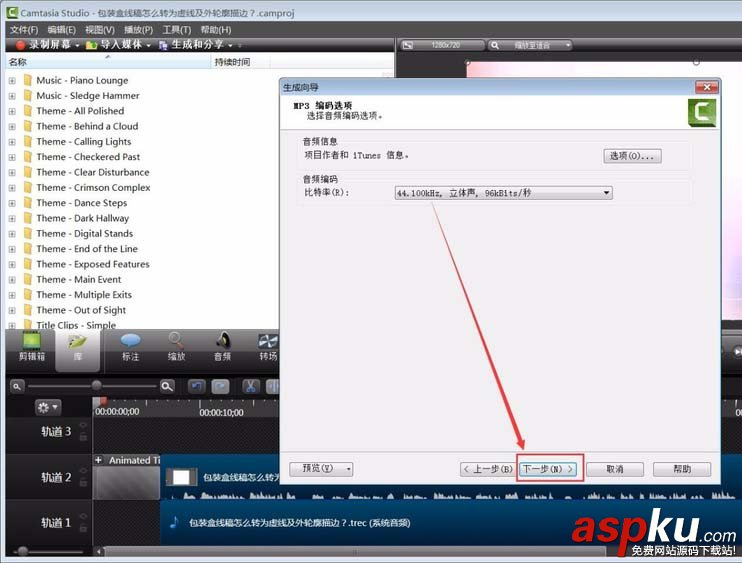The width and height of the screenshot is (742, 563).
Task: Open the 比特率 bitrate dropdown
Action: coord(504,193)
